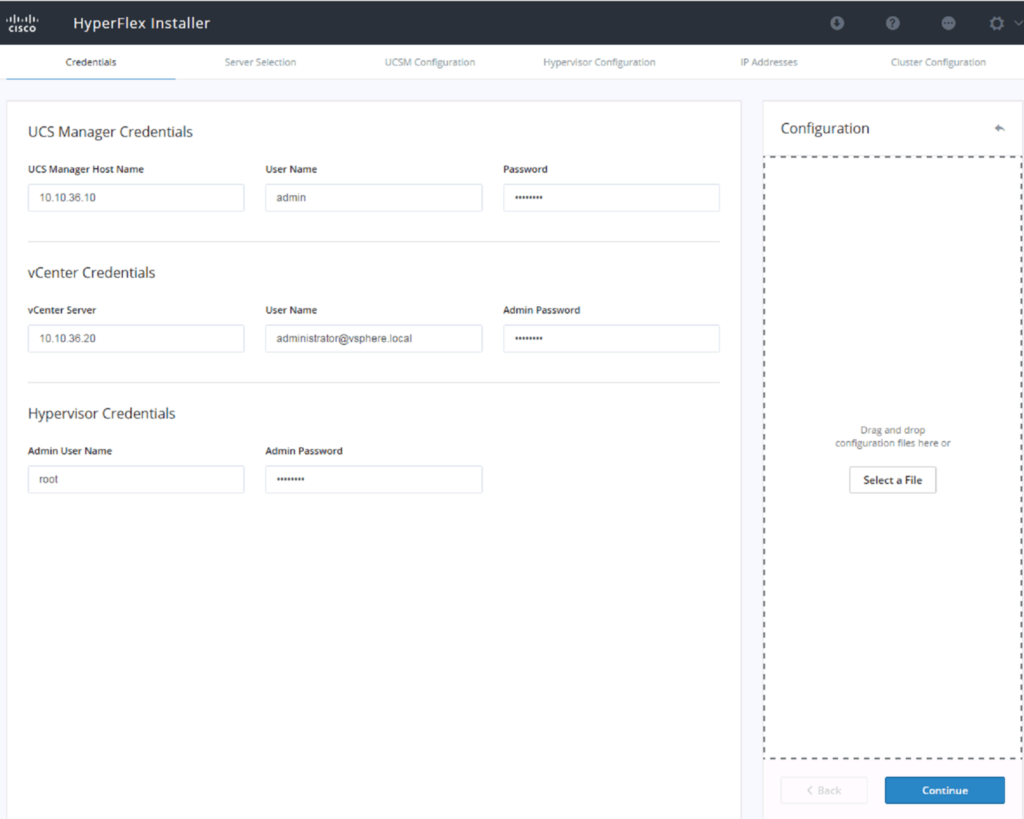Click vCenter Admin Password field
The height and width of the screenshot is (819, 1024).
(x=611, y=338)
